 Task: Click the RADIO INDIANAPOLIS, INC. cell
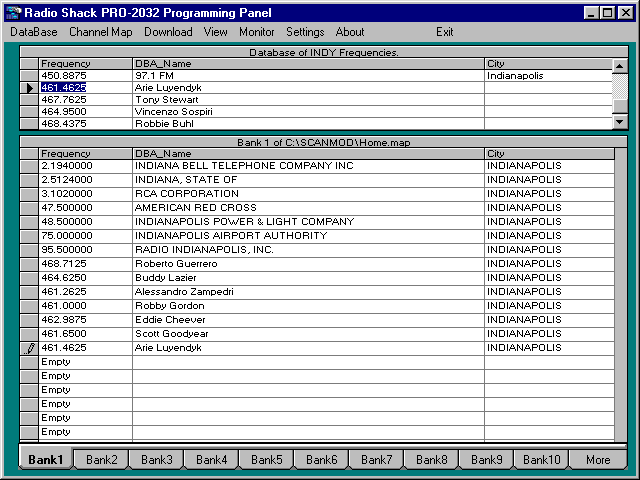pos(308,250)
